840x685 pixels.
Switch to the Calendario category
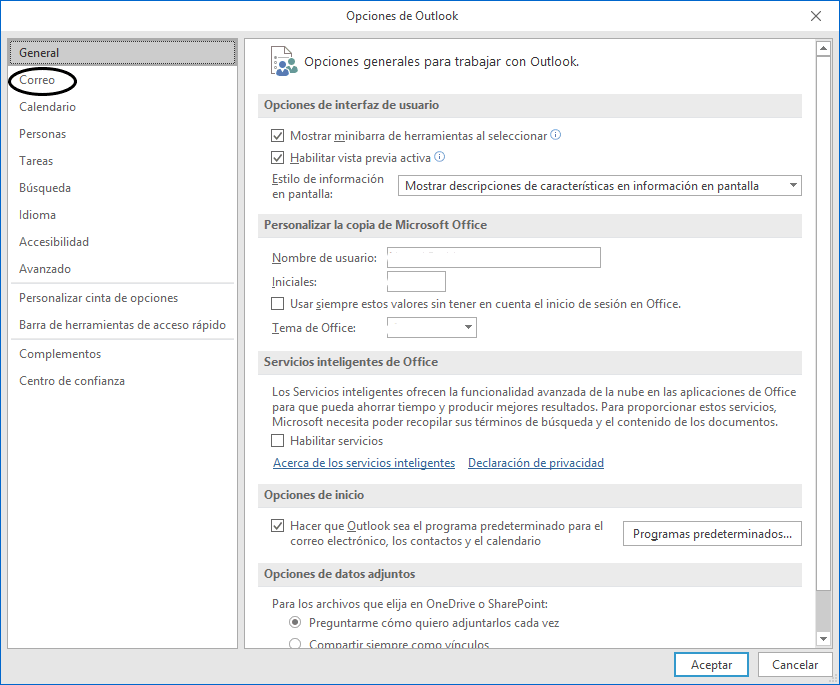point(47,107)
